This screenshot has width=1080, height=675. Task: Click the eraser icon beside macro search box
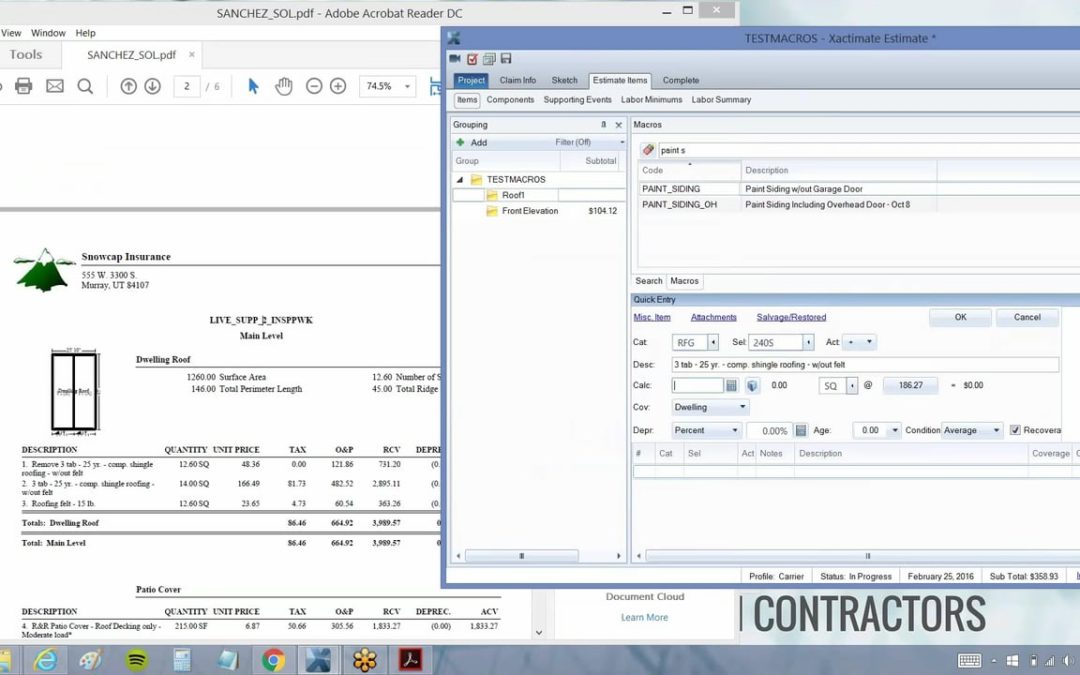pos(647,149)
